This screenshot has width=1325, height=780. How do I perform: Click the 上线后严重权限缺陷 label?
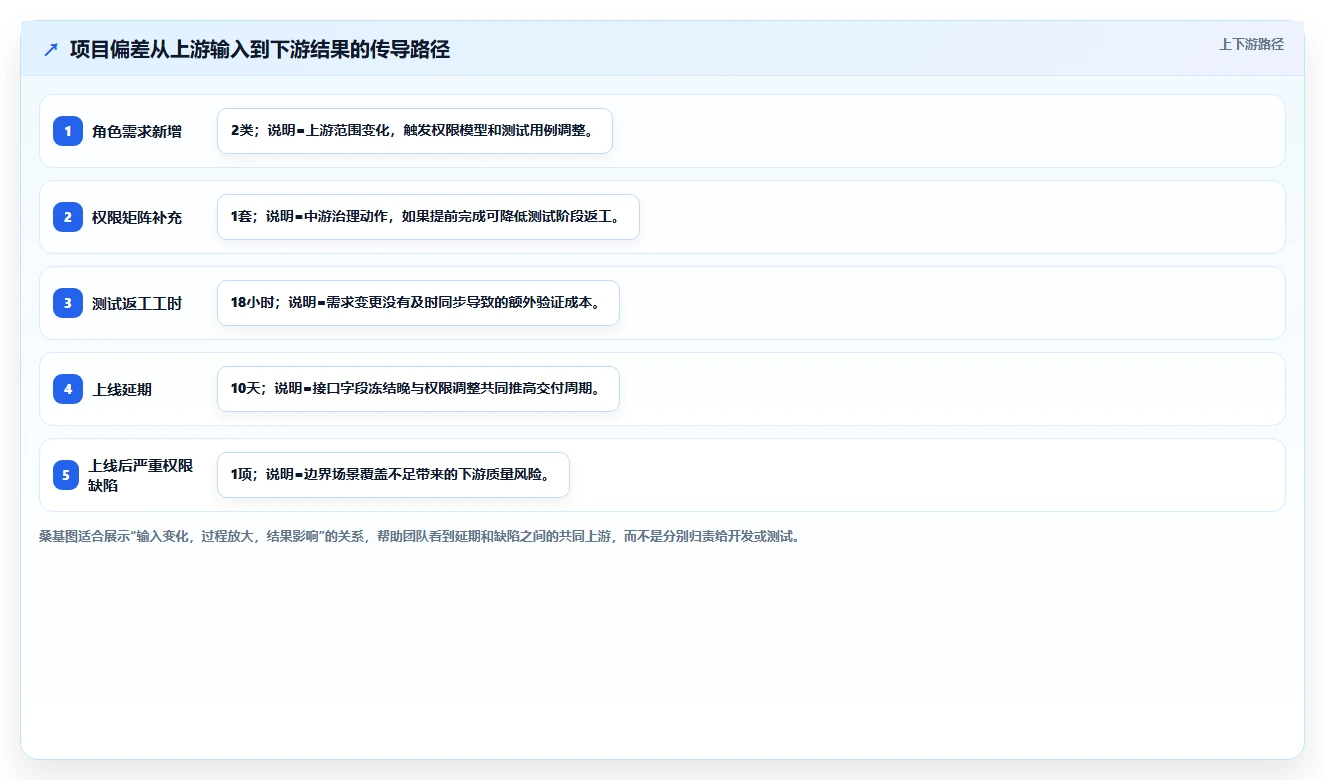[x=141, y=475]
